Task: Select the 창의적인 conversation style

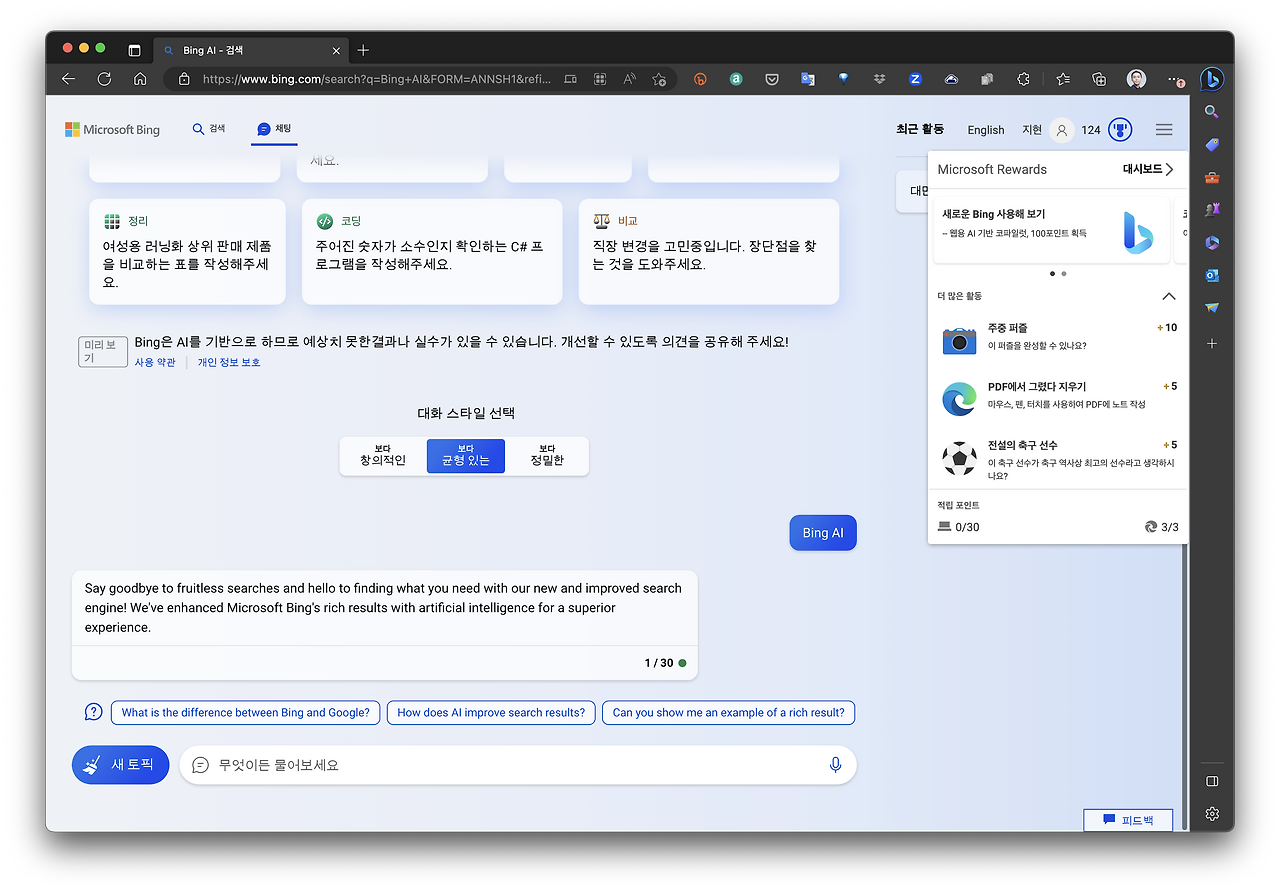Action: click(x=383, y=456)
